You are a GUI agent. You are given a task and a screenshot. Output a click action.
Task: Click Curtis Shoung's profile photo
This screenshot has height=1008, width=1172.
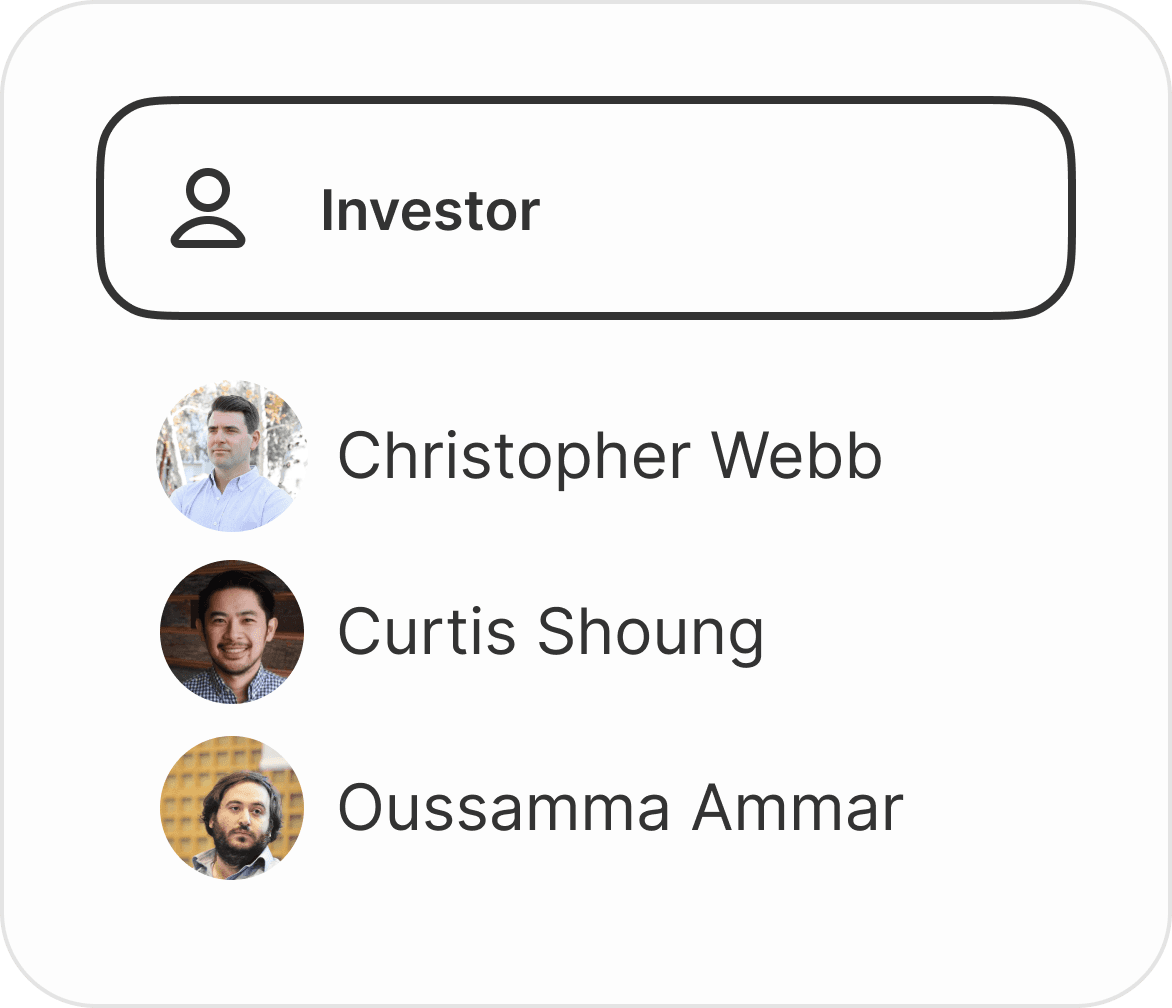231,632
